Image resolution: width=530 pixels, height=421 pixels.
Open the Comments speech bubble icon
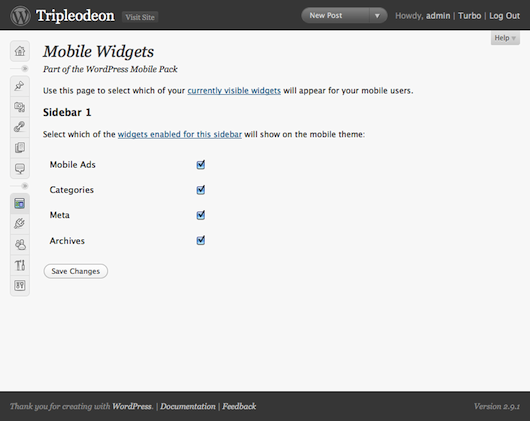[x=20, y=168]
